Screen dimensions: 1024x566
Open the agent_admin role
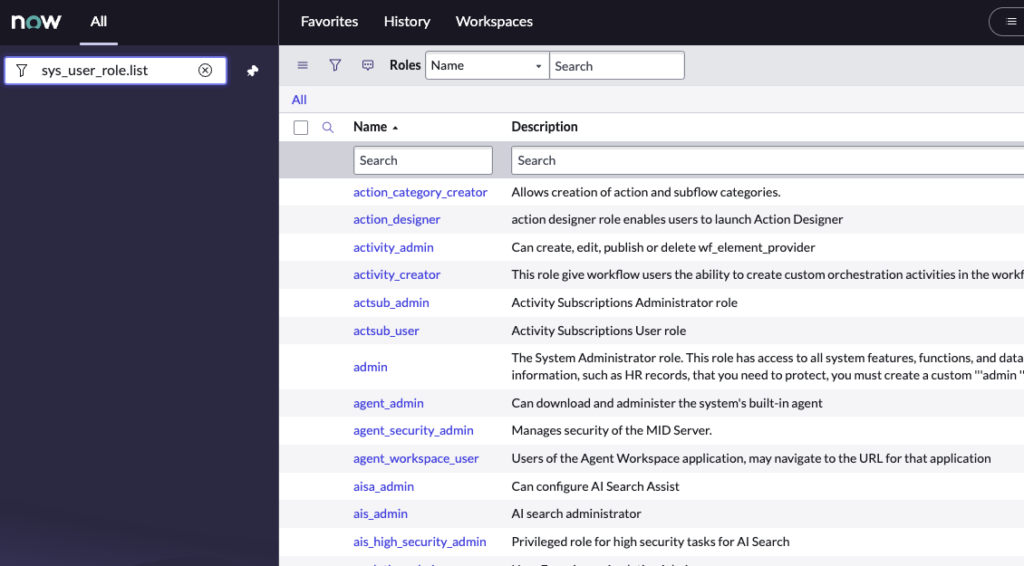pyautogui.click(x=388, y=403)
